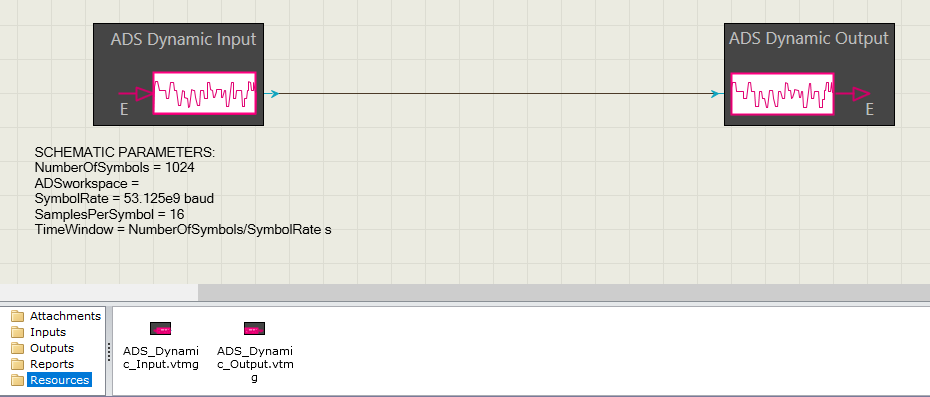Viewport: 930px width, 397px height.
Task: Click the magenta E input arrow in ADS Dynamic Input
Action: coord(136,94)
